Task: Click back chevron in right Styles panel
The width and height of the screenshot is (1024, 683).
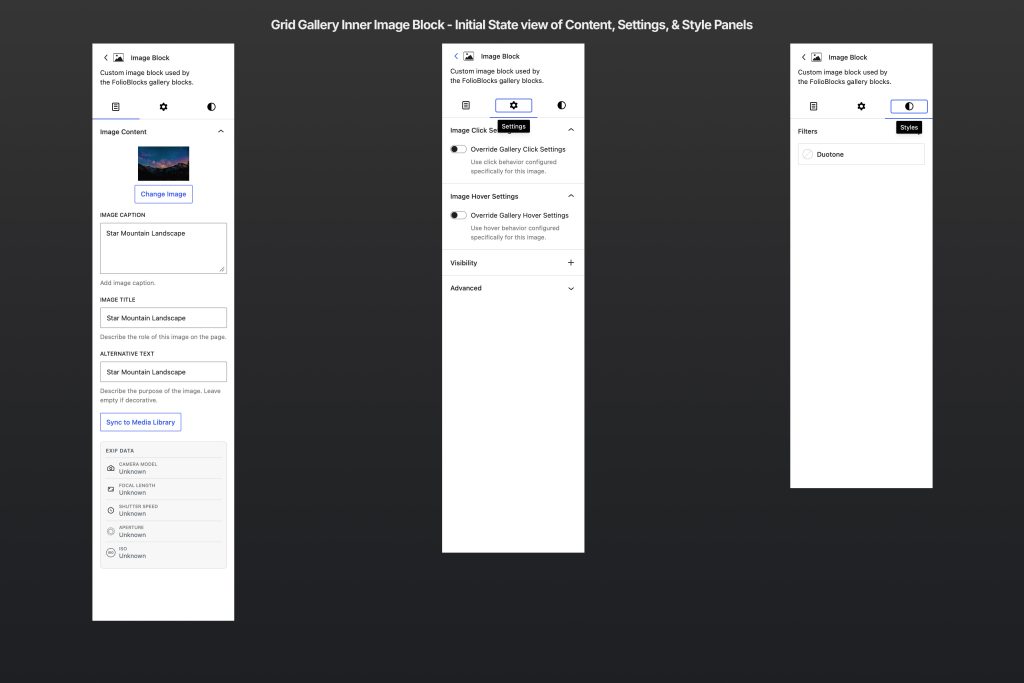Action: tap(803, 57)
